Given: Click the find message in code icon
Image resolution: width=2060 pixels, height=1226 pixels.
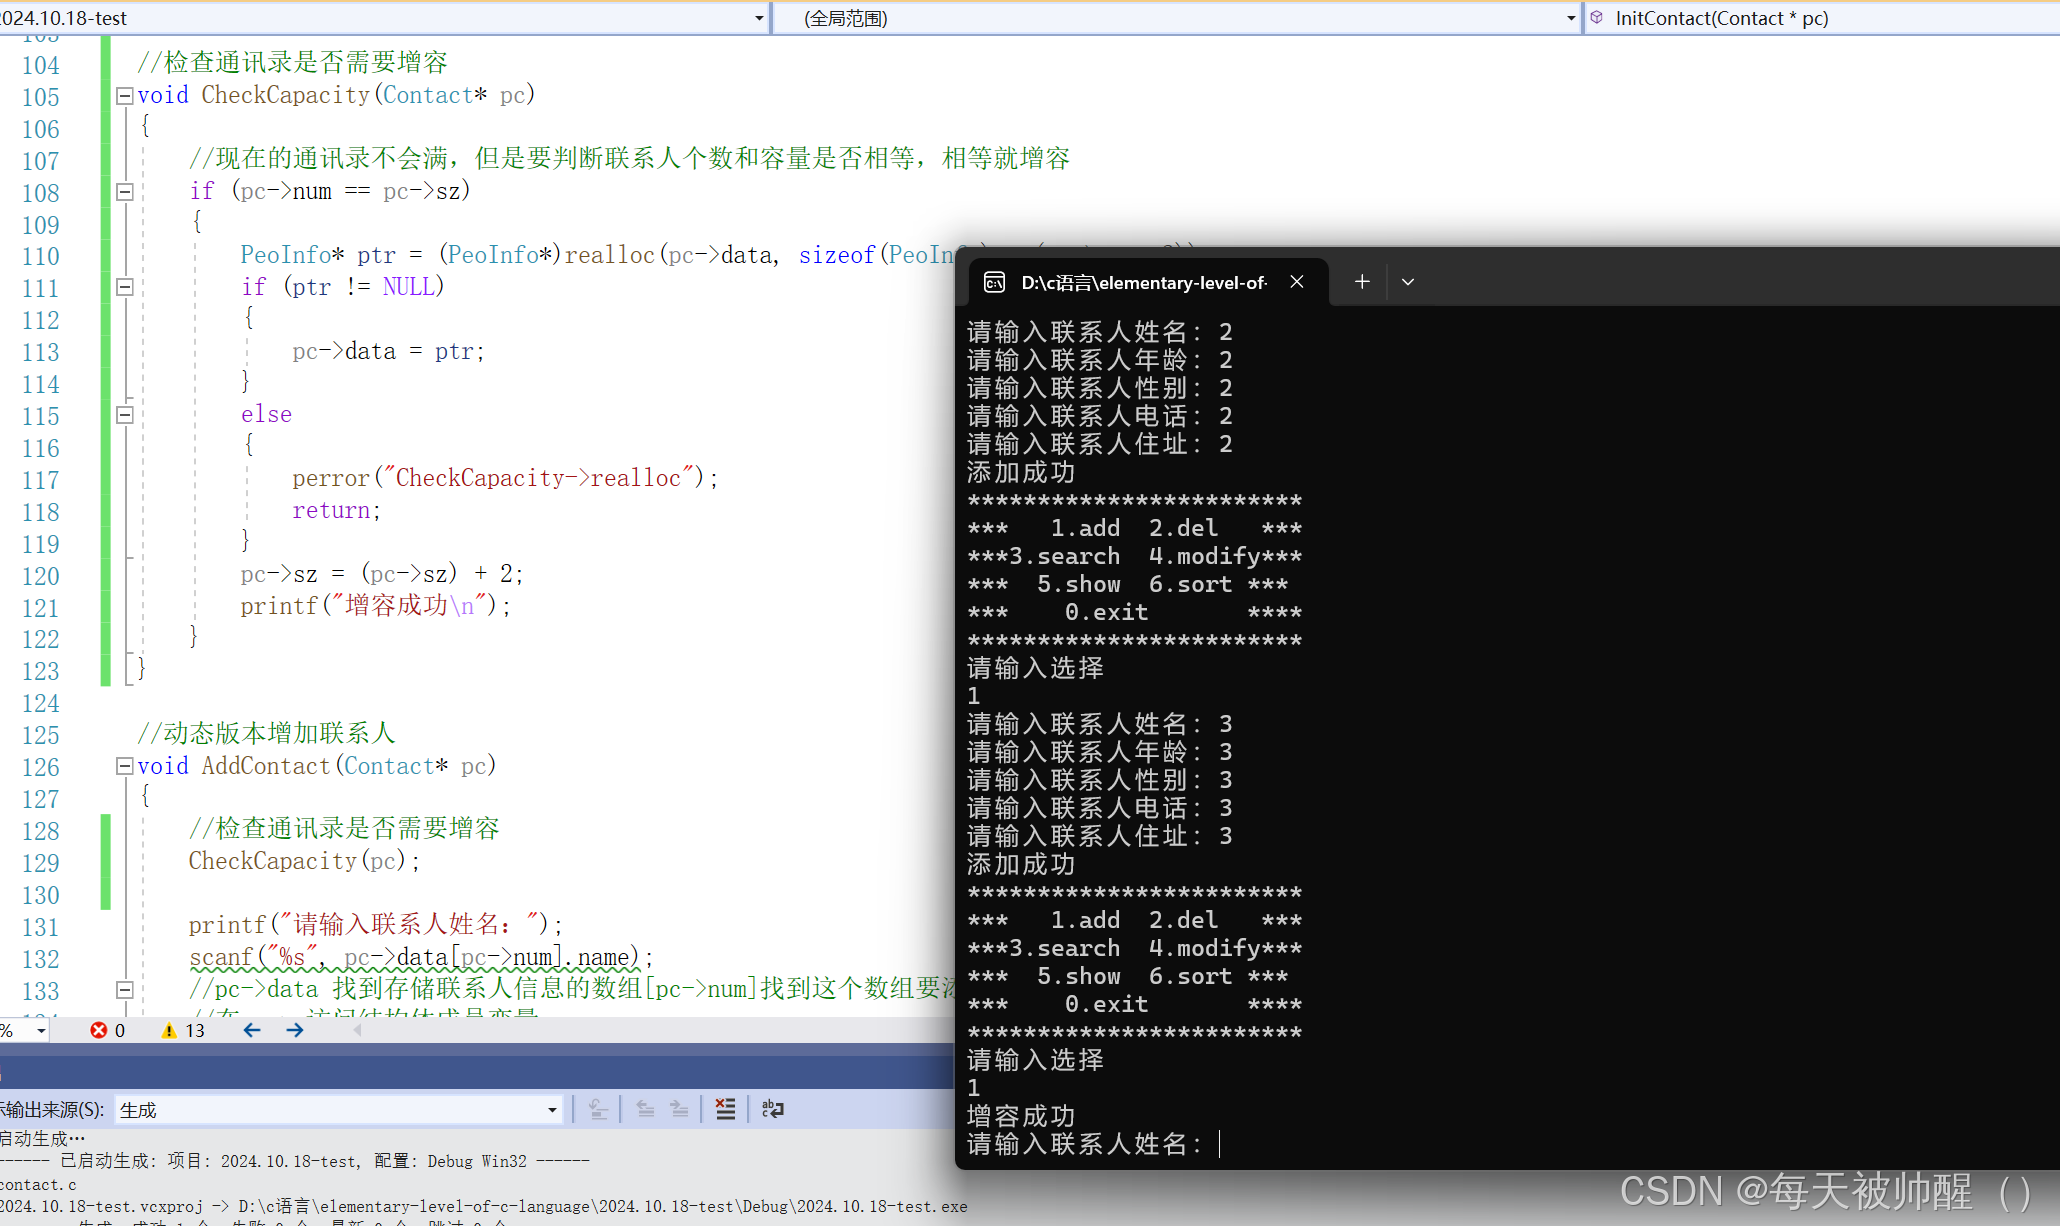Looking at the screenshot, I should click(598, 1109).
